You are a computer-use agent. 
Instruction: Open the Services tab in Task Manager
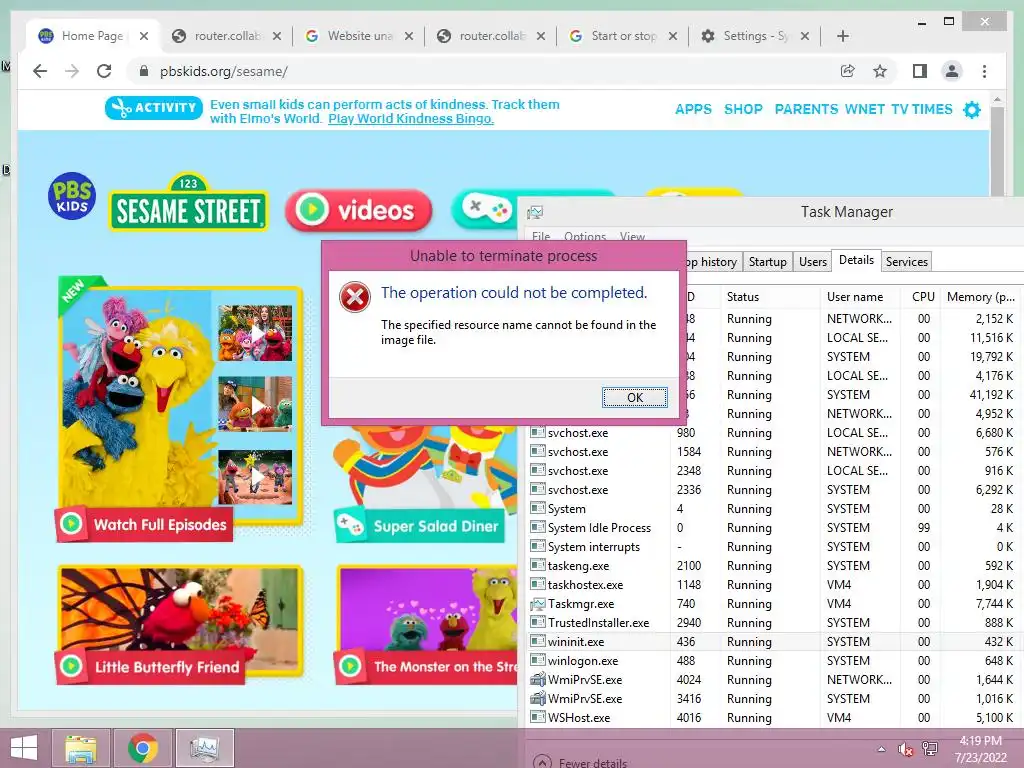(906, 262)
